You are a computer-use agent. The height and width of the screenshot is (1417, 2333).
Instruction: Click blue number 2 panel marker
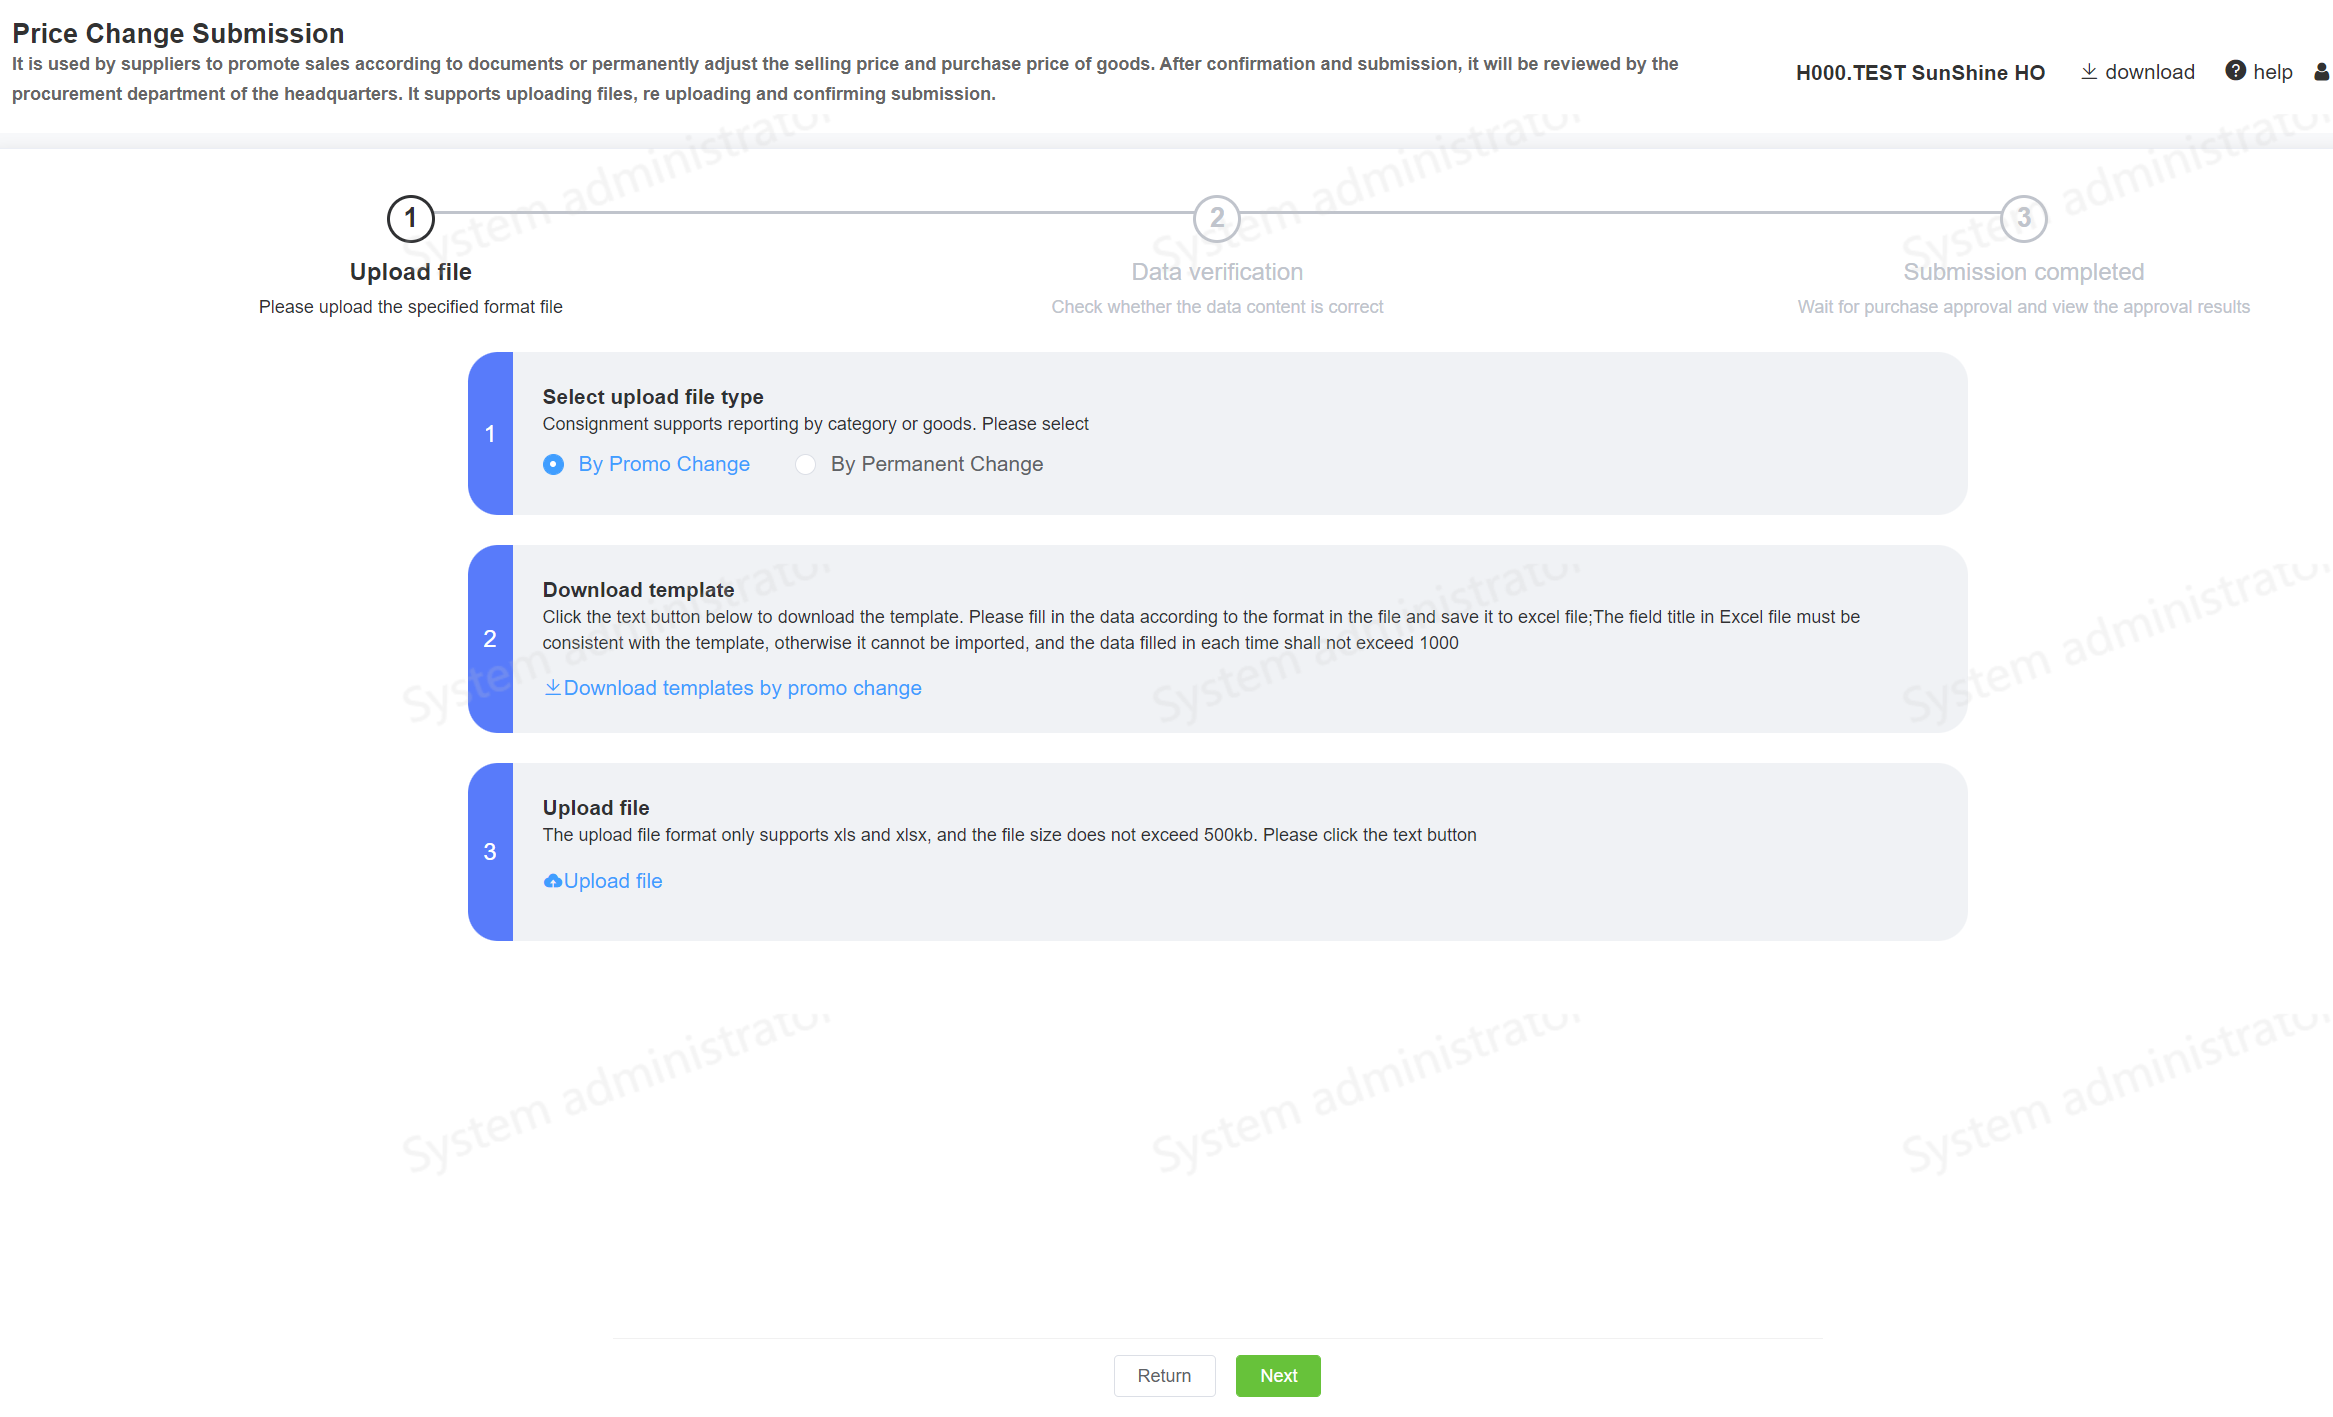tap(490, 639)
